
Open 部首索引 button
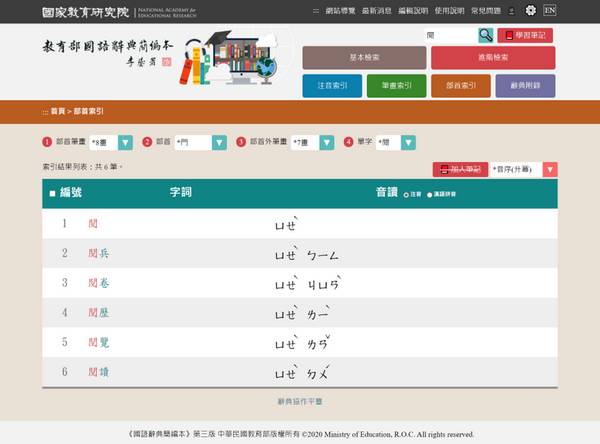click(461, 86)
